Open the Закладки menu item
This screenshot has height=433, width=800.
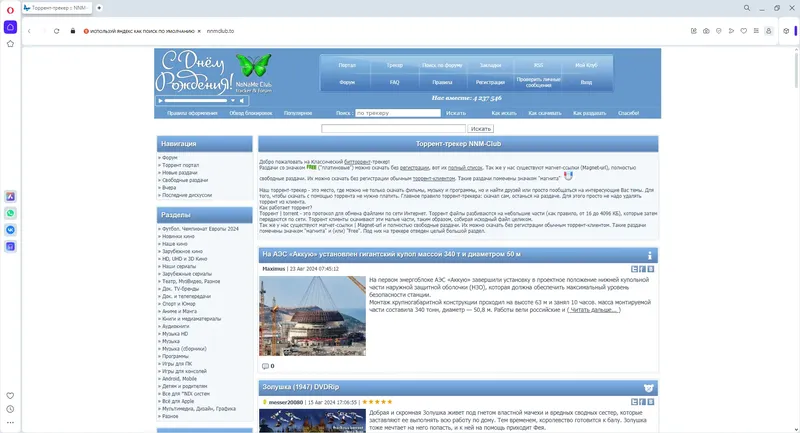pos(490,65)
